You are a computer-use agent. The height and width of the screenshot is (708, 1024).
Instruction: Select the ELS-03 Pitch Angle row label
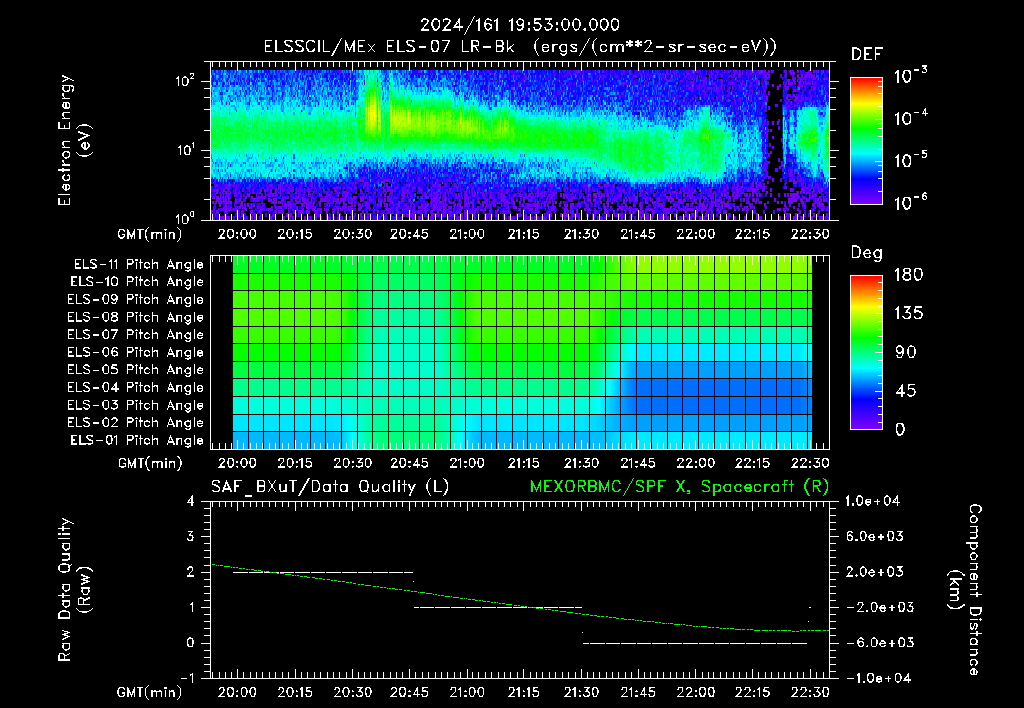tap(135, 405)
